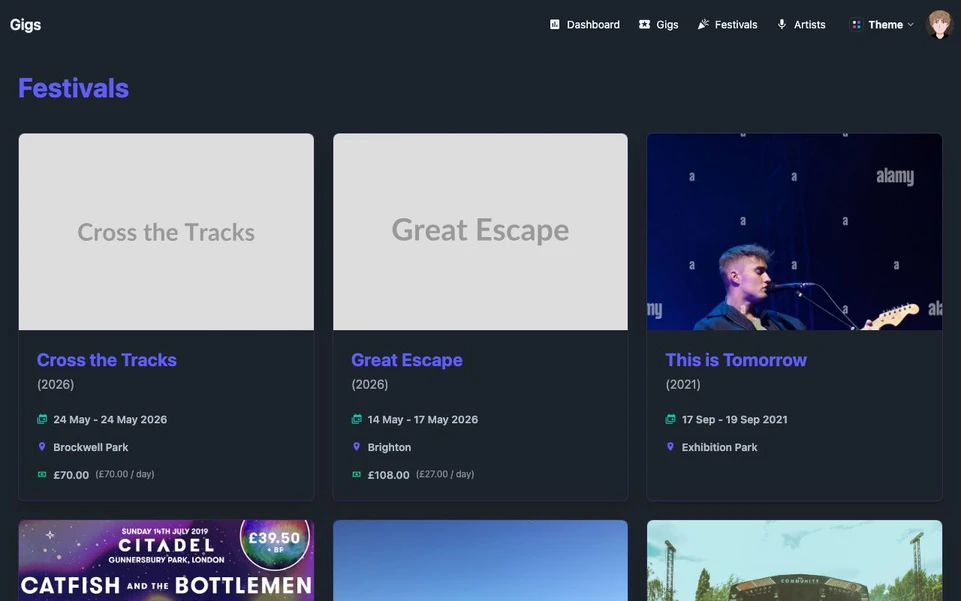Click the £70.00 price text
Viewport: 961px width, 601px height.
[x=71, y=475]
